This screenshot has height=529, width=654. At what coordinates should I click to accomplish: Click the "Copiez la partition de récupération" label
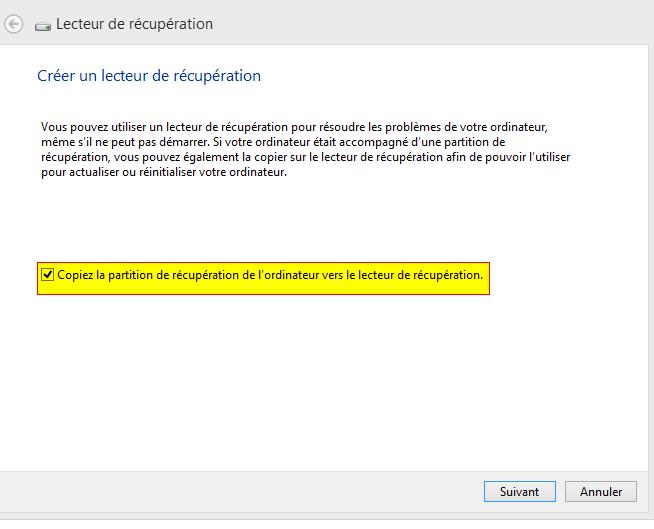270,274
